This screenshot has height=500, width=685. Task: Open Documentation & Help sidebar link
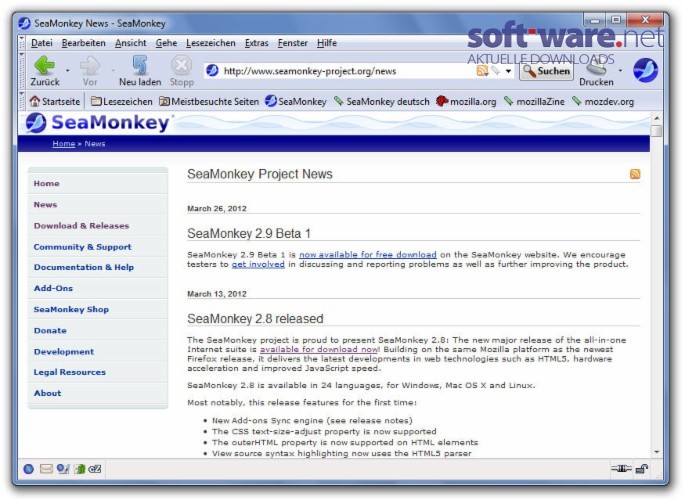point(84,267)
